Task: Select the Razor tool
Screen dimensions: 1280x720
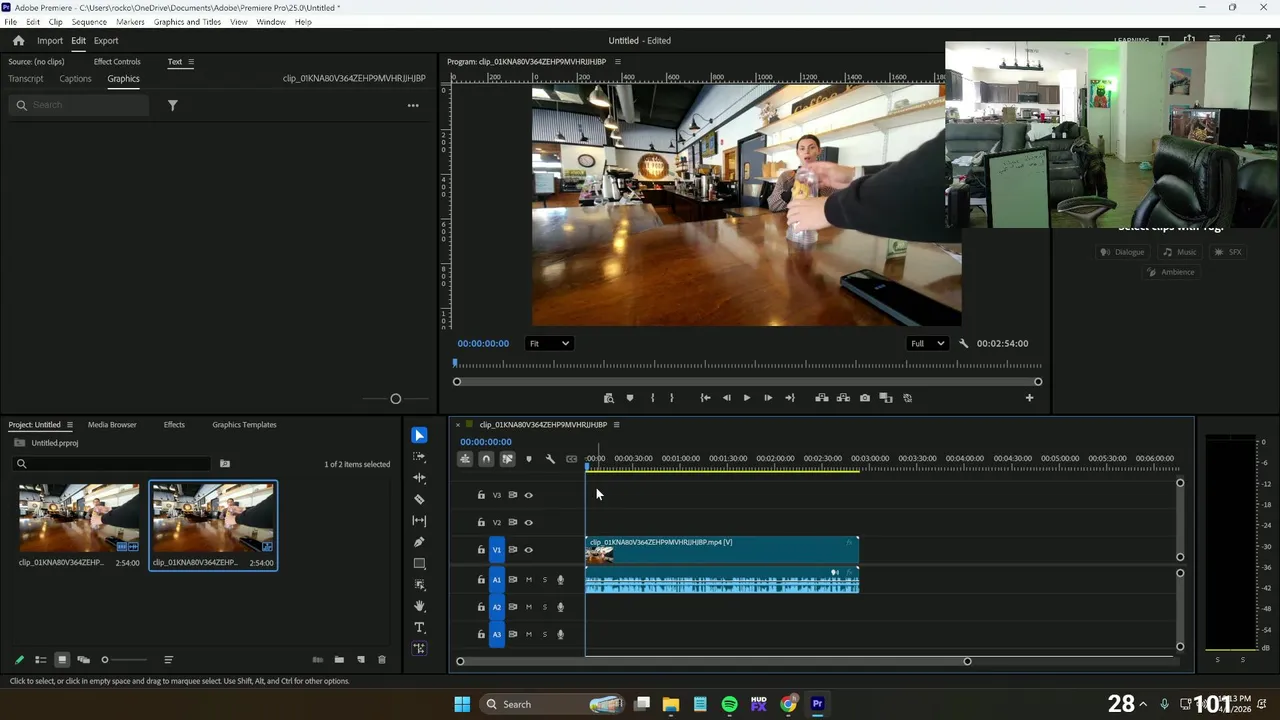Action: click(x=419, y=499)
